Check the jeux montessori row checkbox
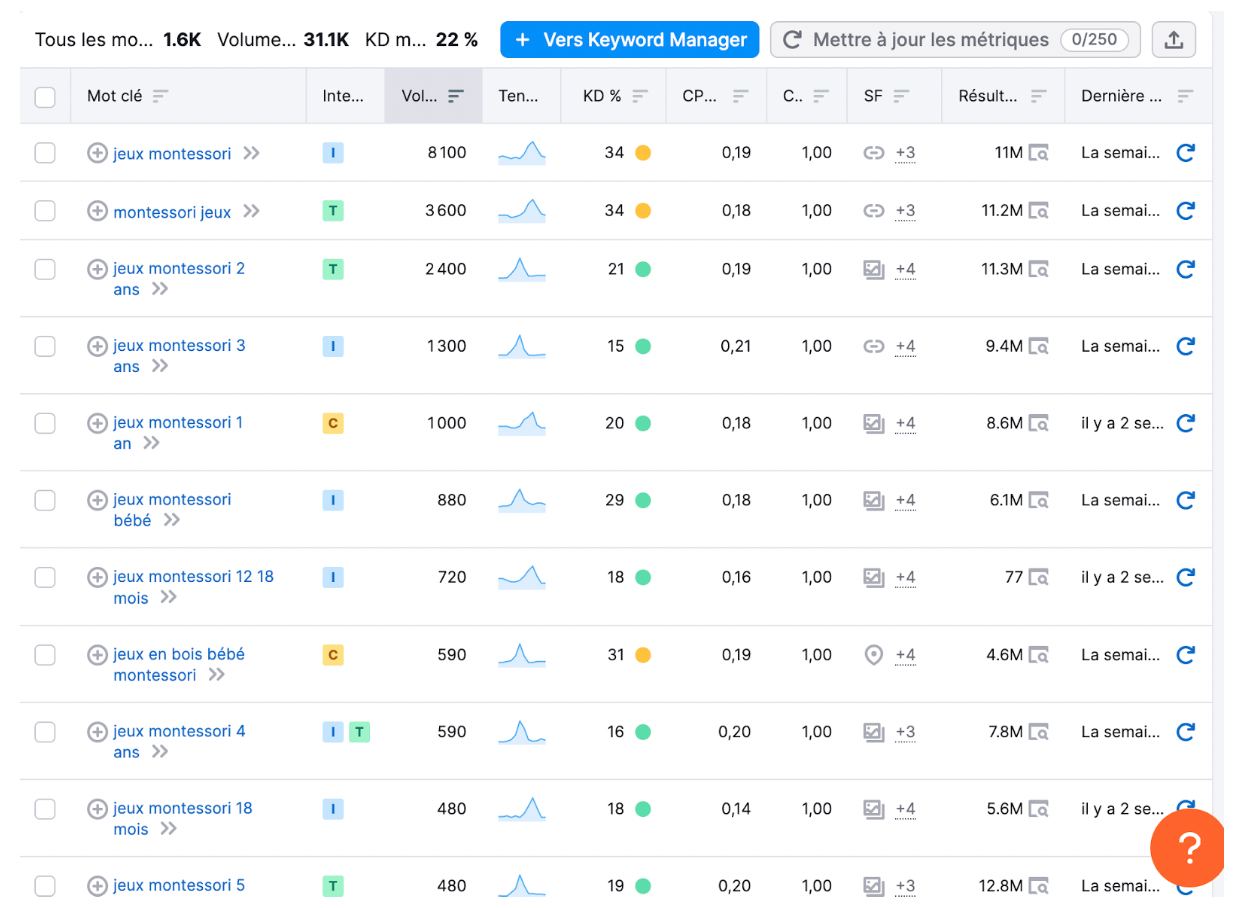The width and height of the screenshot is (1234, 908). point(45,153)
